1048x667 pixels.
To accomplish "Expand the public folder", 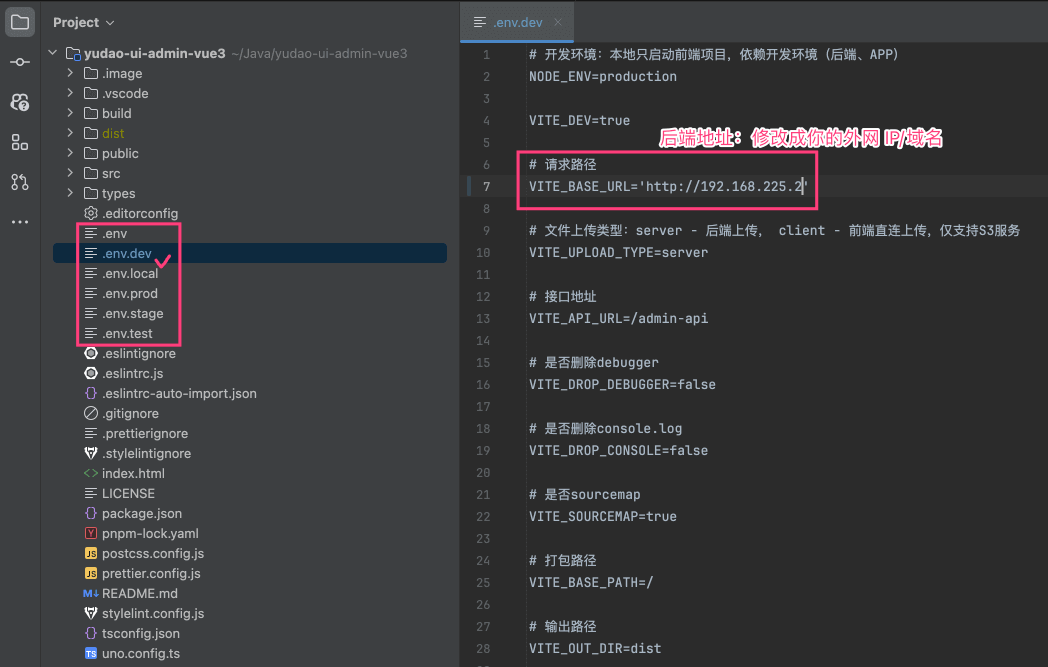I will click(x=70, y=153).
